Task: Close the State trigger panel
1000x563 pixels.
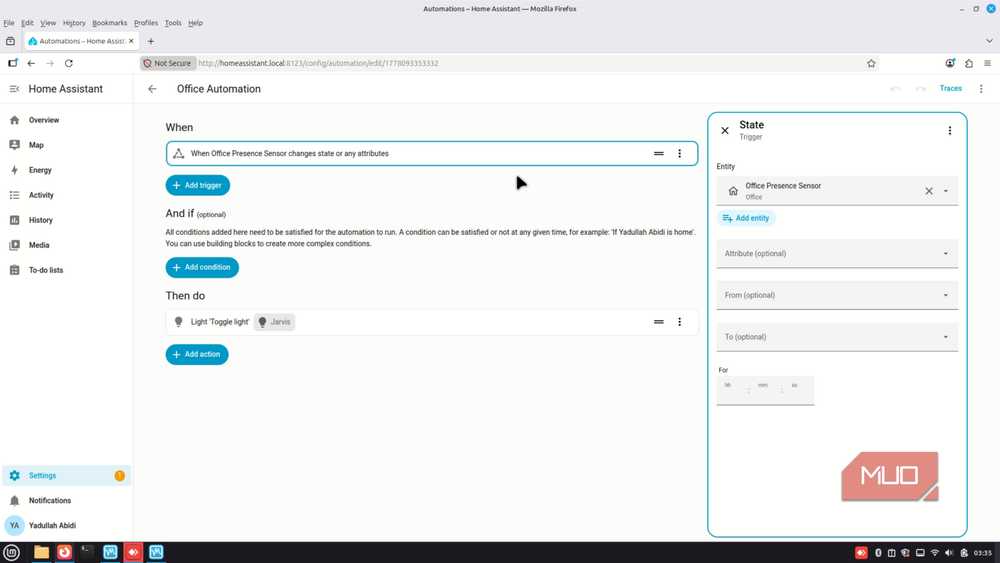Action: 724,131
